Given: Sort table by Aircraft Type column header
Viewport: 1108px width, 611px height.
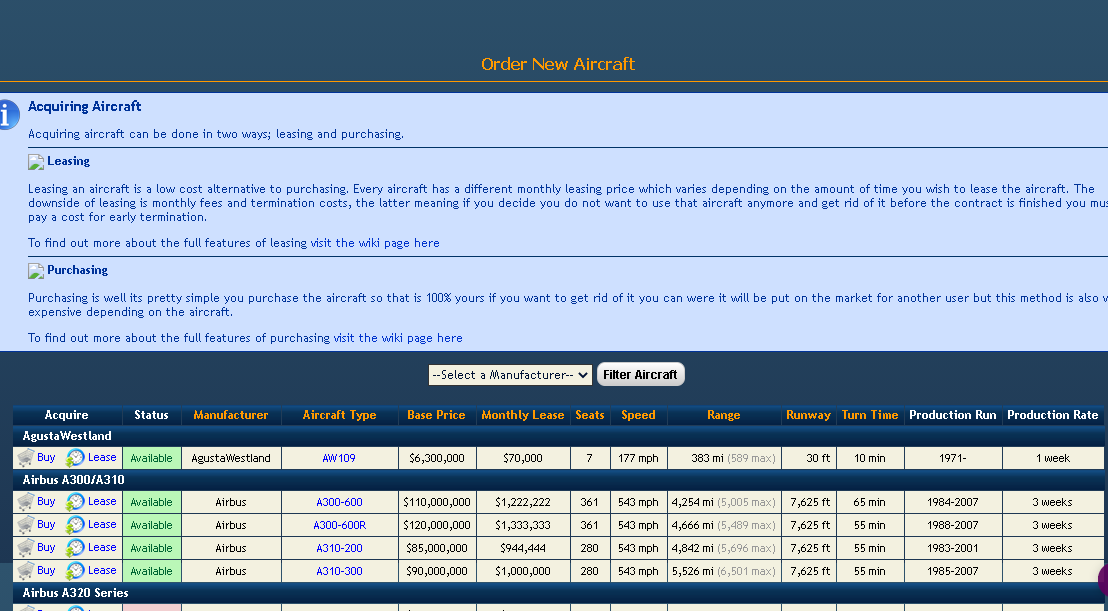Looking at the screenshot, I should click(339, 415).
